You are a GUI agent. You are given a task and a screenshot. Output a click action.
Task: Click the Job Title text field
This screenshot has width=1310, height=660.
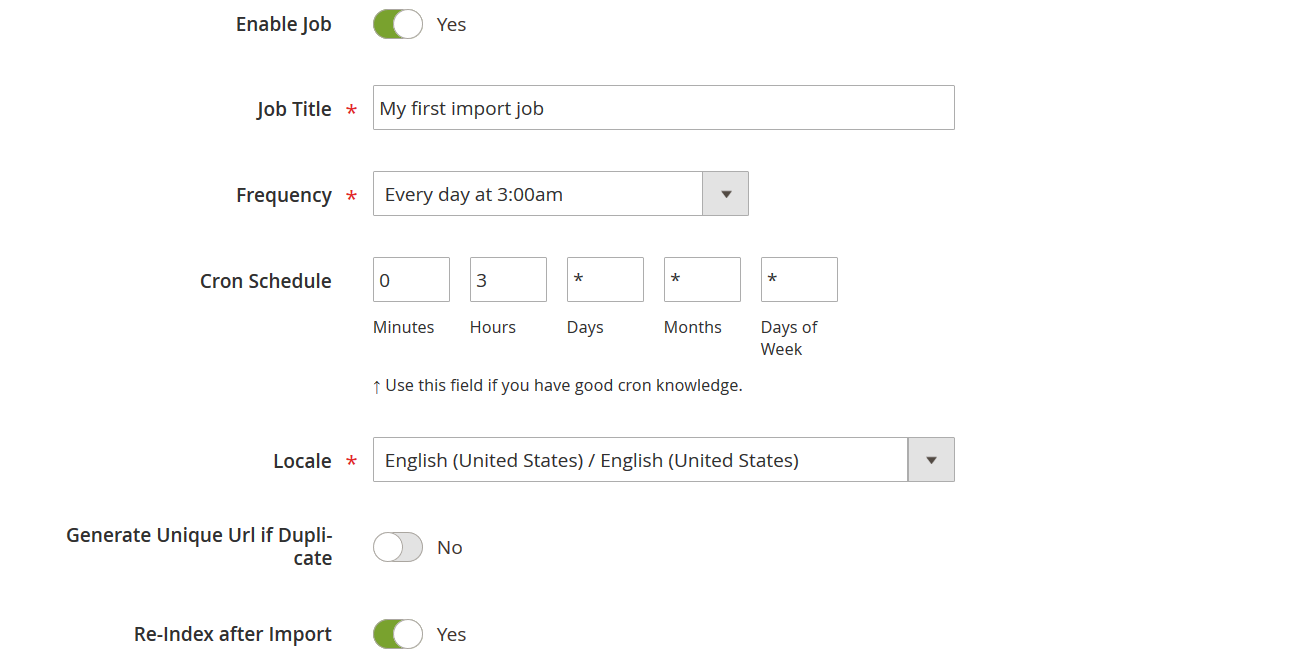(x=664, y=108)
